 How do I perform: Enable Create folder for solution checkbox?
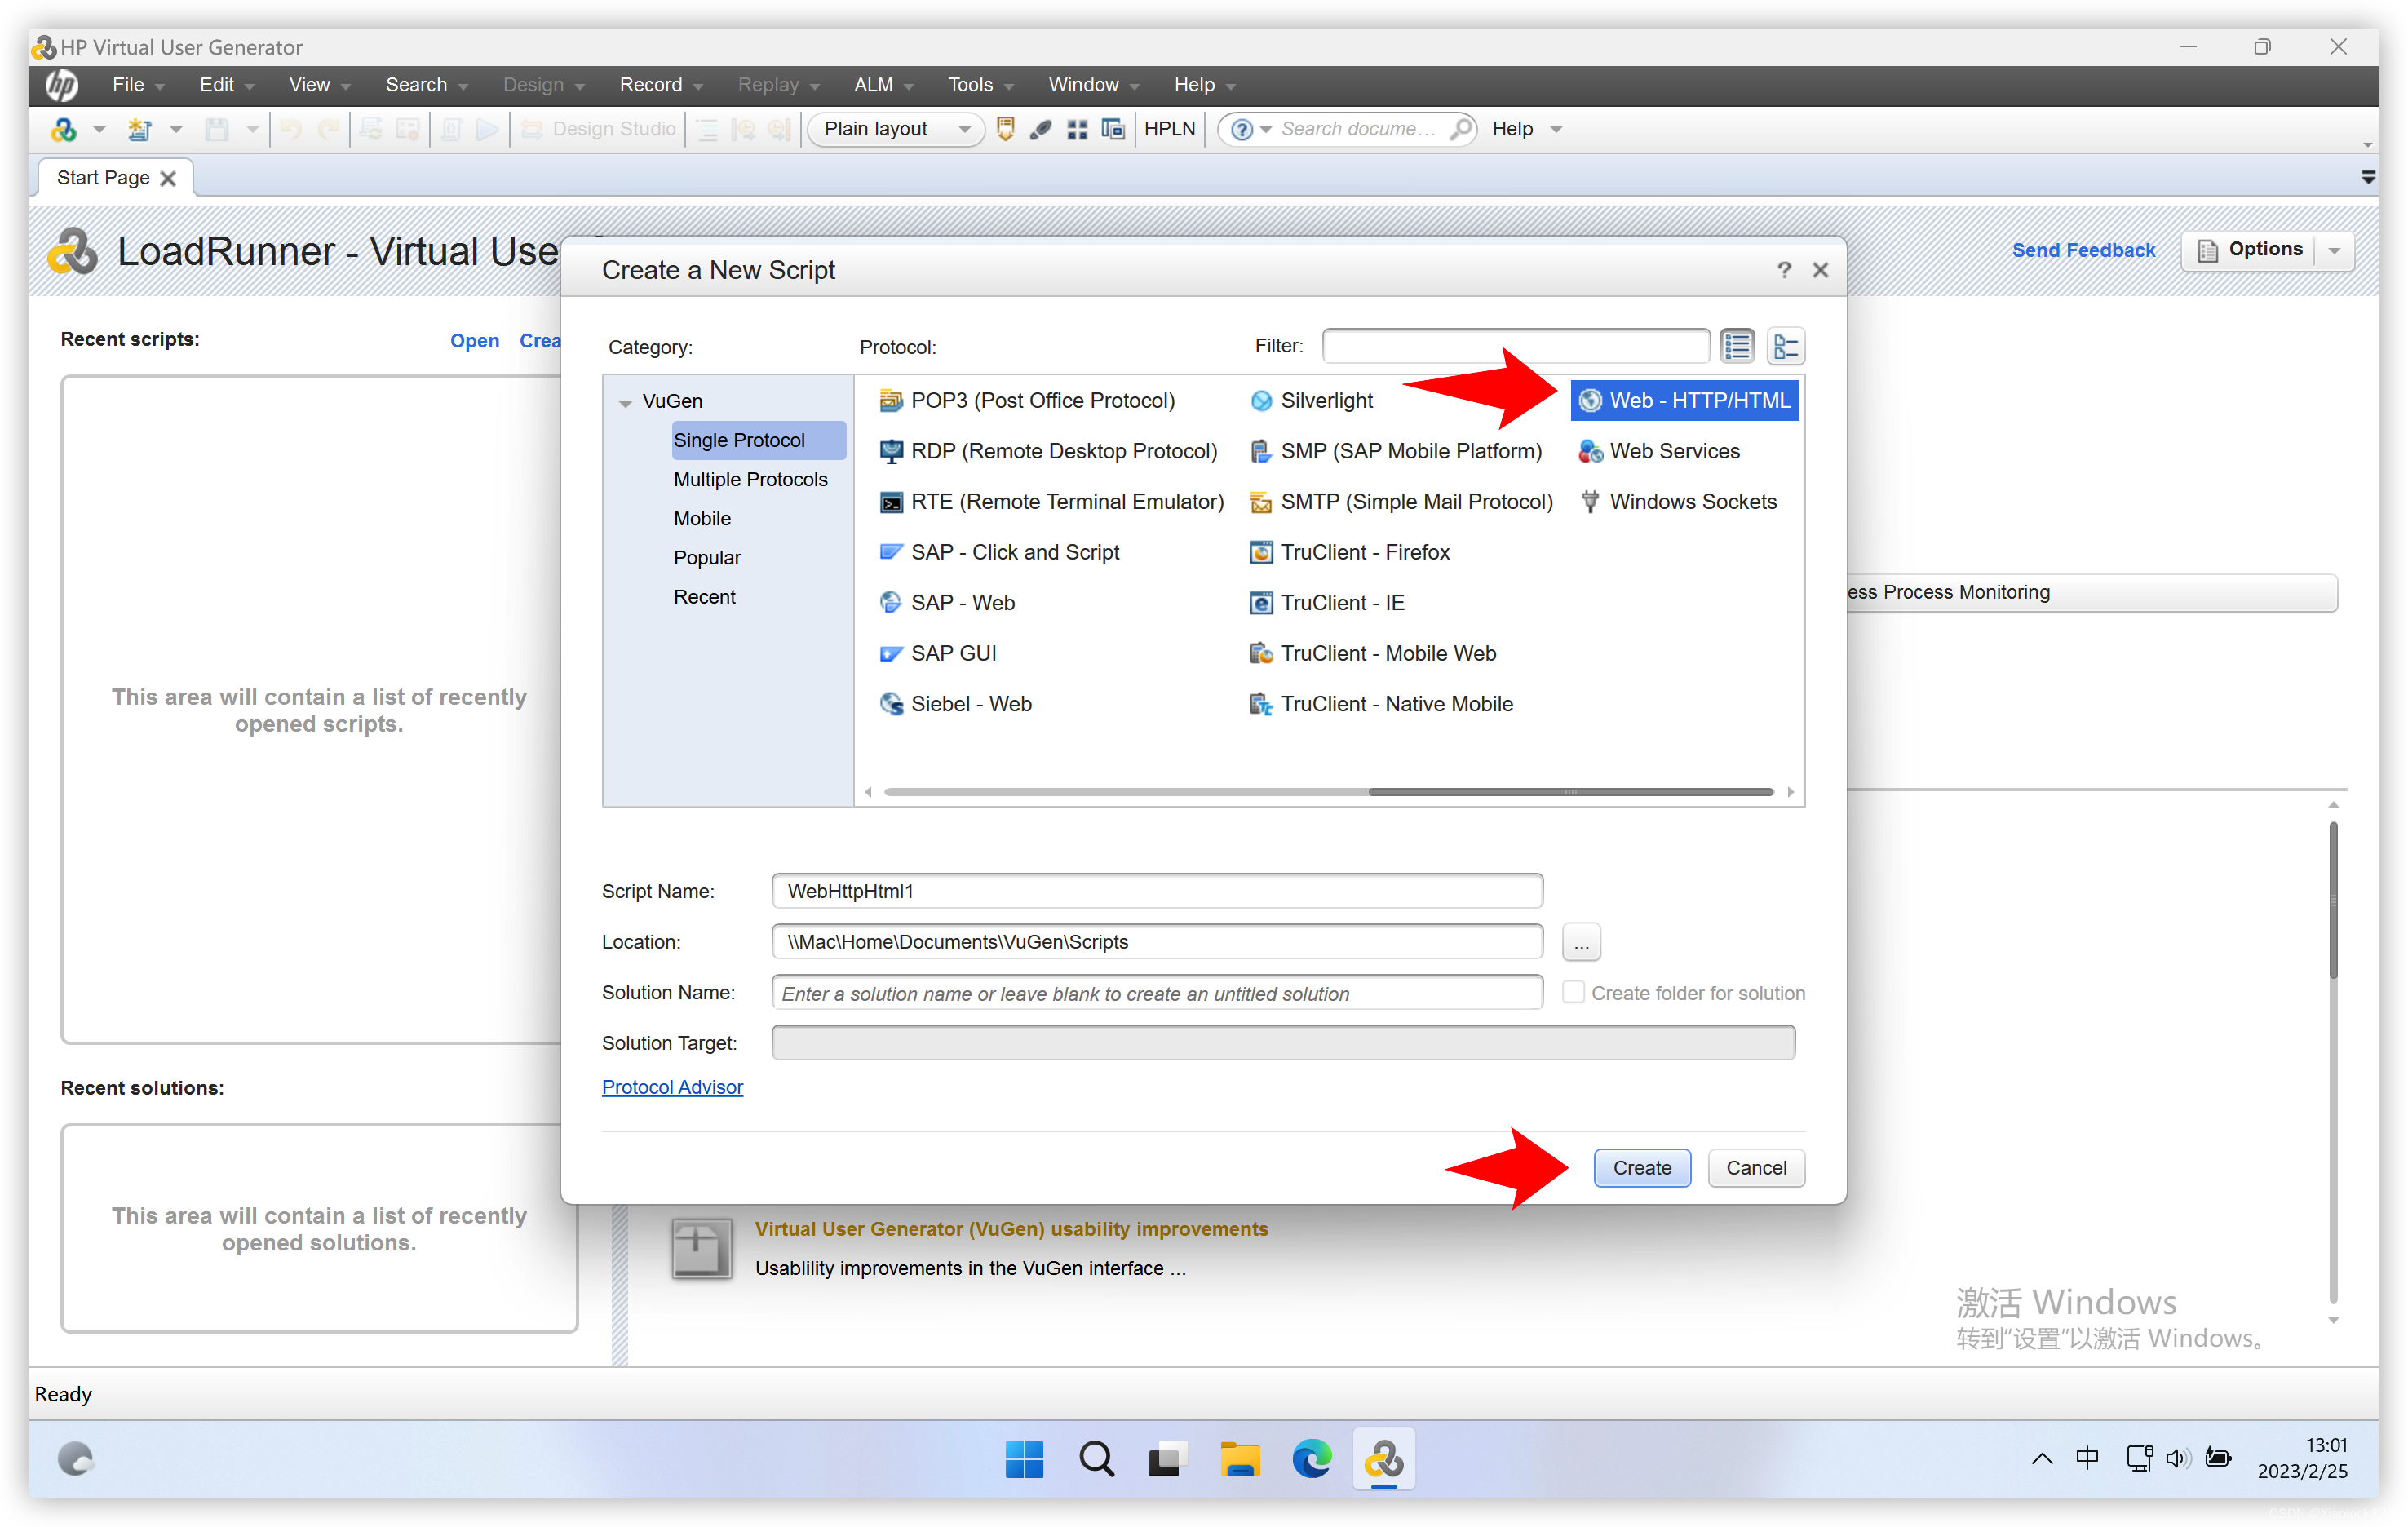[x=1572, y=992]
